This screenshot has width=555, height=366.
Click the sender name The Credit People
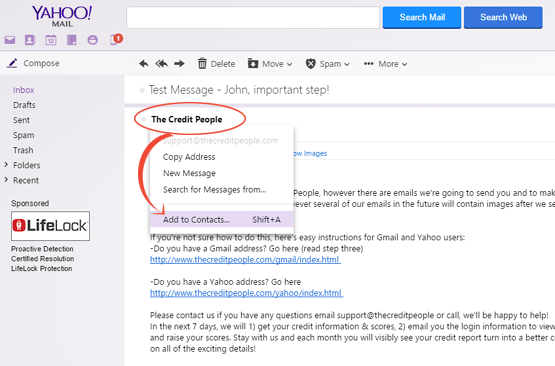[187, 119]
